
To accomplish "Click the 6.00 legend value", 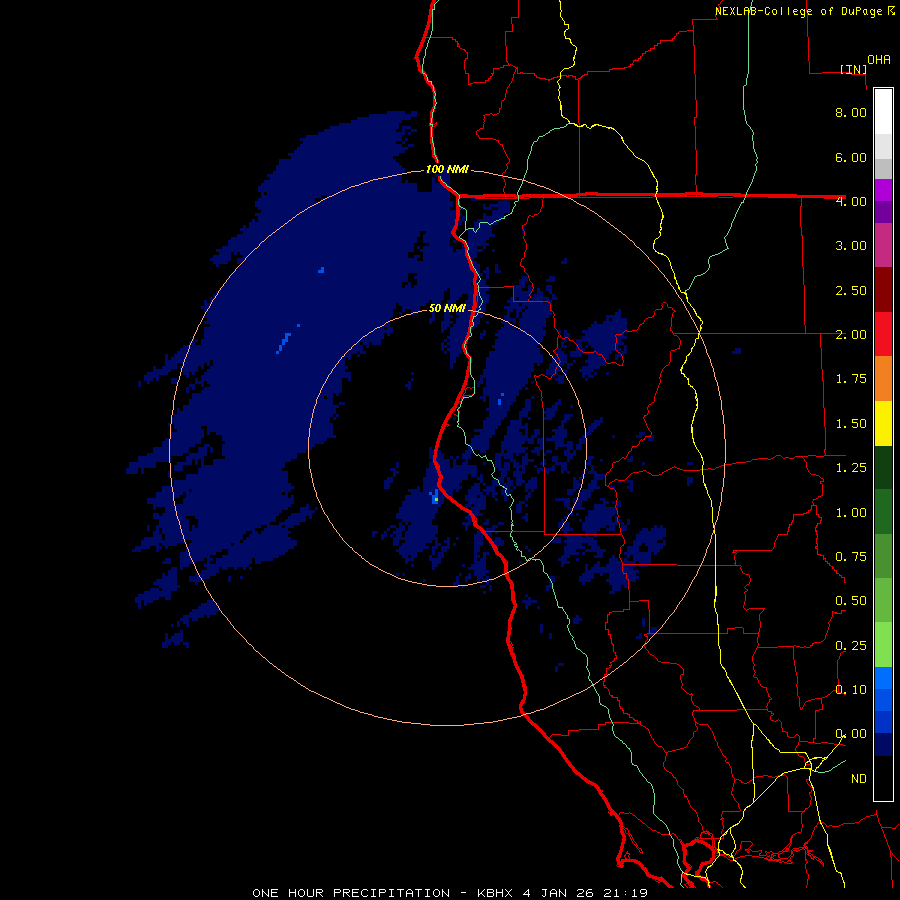I will 851,157.
